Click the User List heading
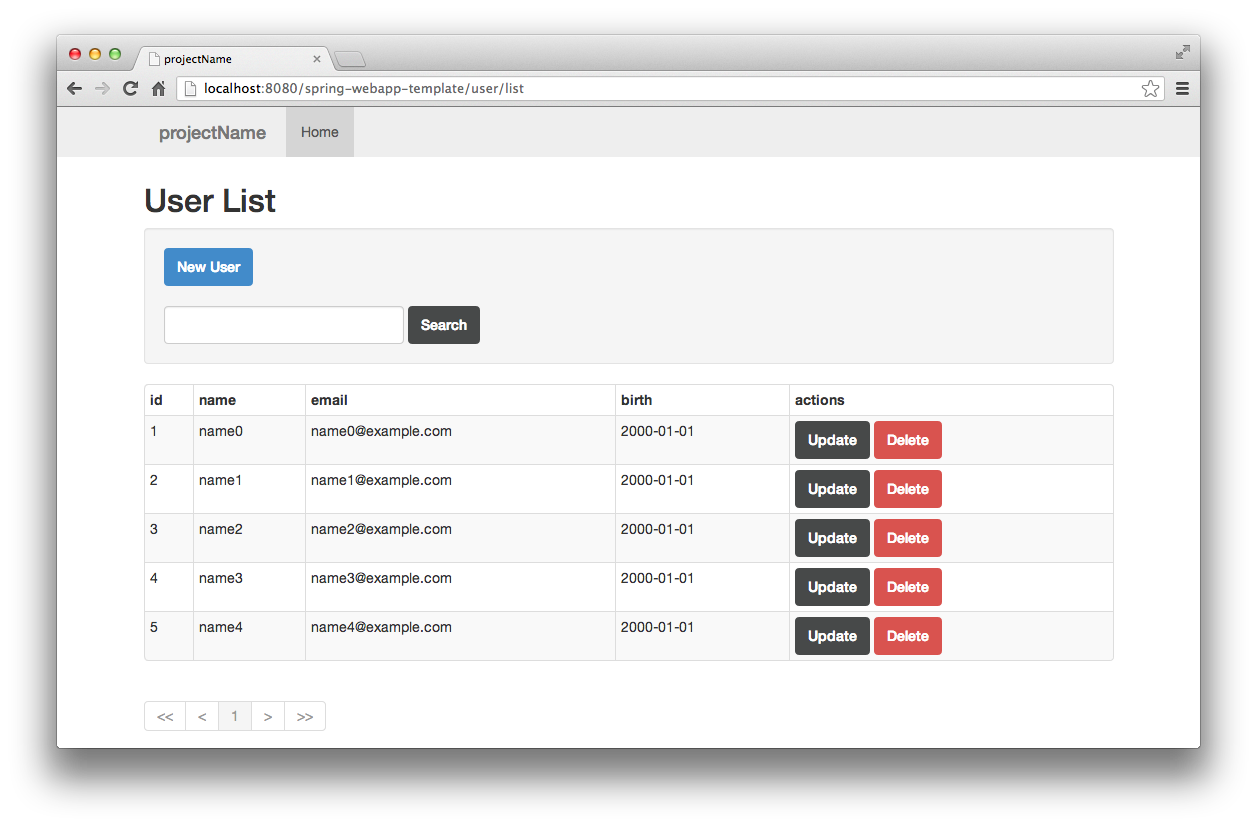This screenshot has height=827, width=1257. click(x=210, y=201)
